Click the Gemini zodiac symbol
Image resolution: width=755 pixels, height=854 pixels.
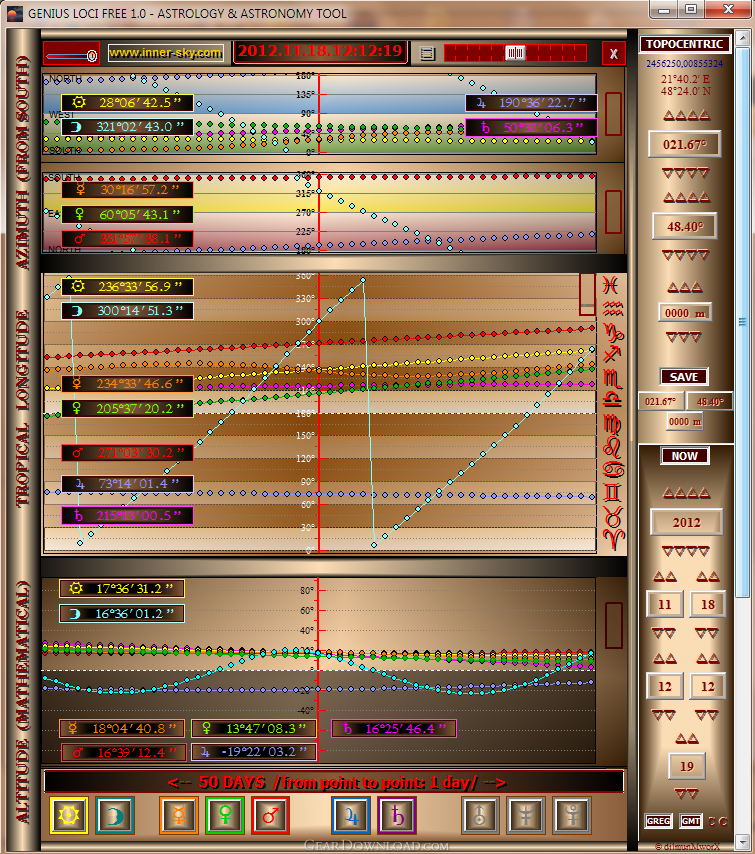tap(613, 493)
